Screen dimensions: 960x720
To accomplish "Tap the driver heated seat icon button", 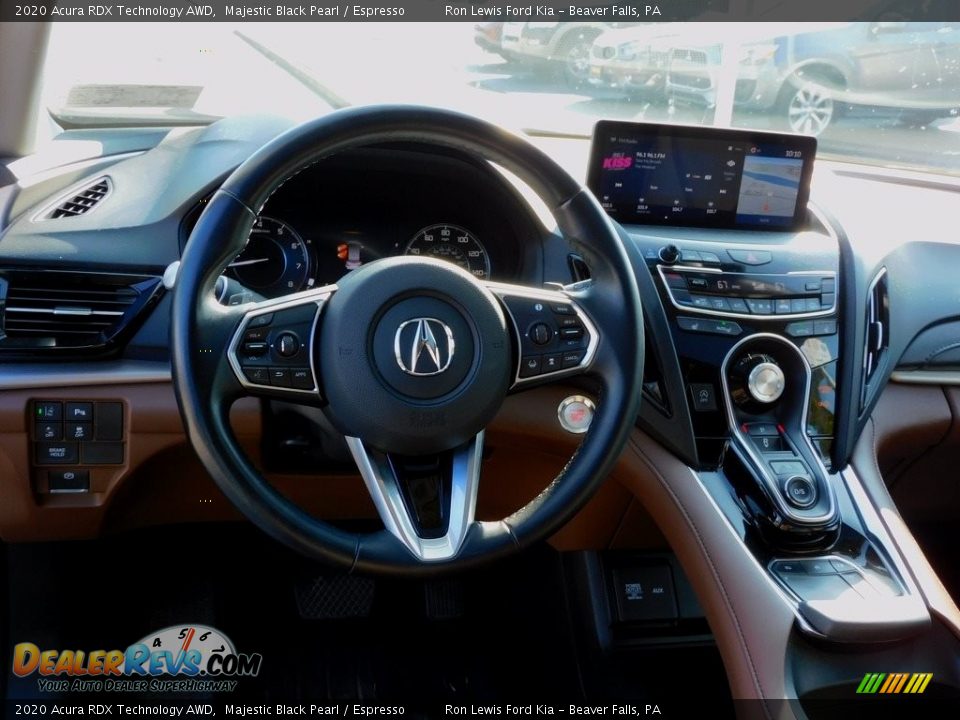I will pos(695,326).
